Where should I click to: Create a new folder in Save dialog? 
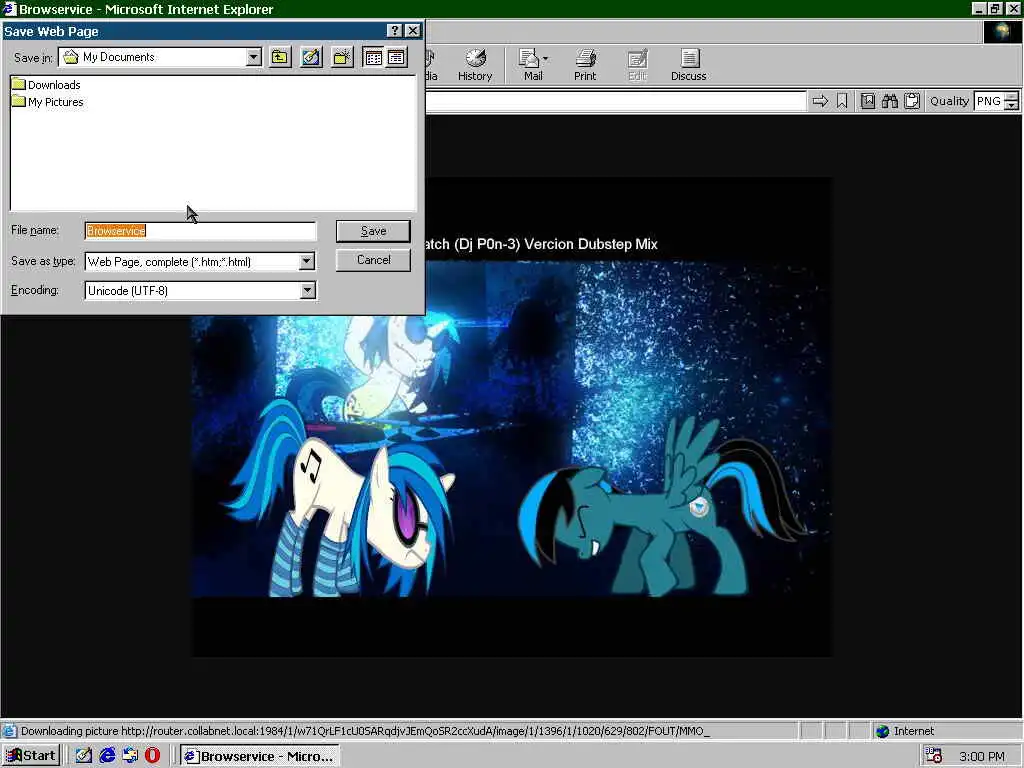pos(342,57)
